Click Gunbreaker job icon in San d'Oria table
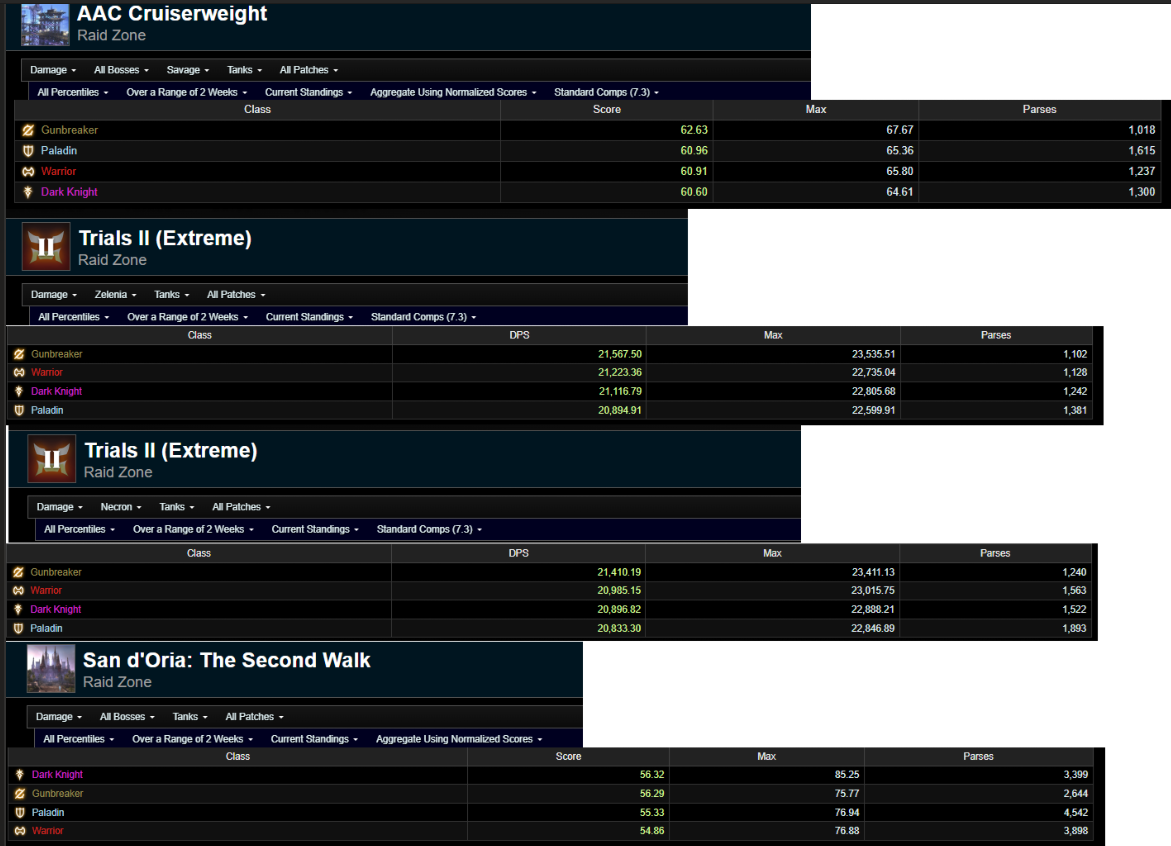This screenshot has width=1171, height=846. pos(20,794)
